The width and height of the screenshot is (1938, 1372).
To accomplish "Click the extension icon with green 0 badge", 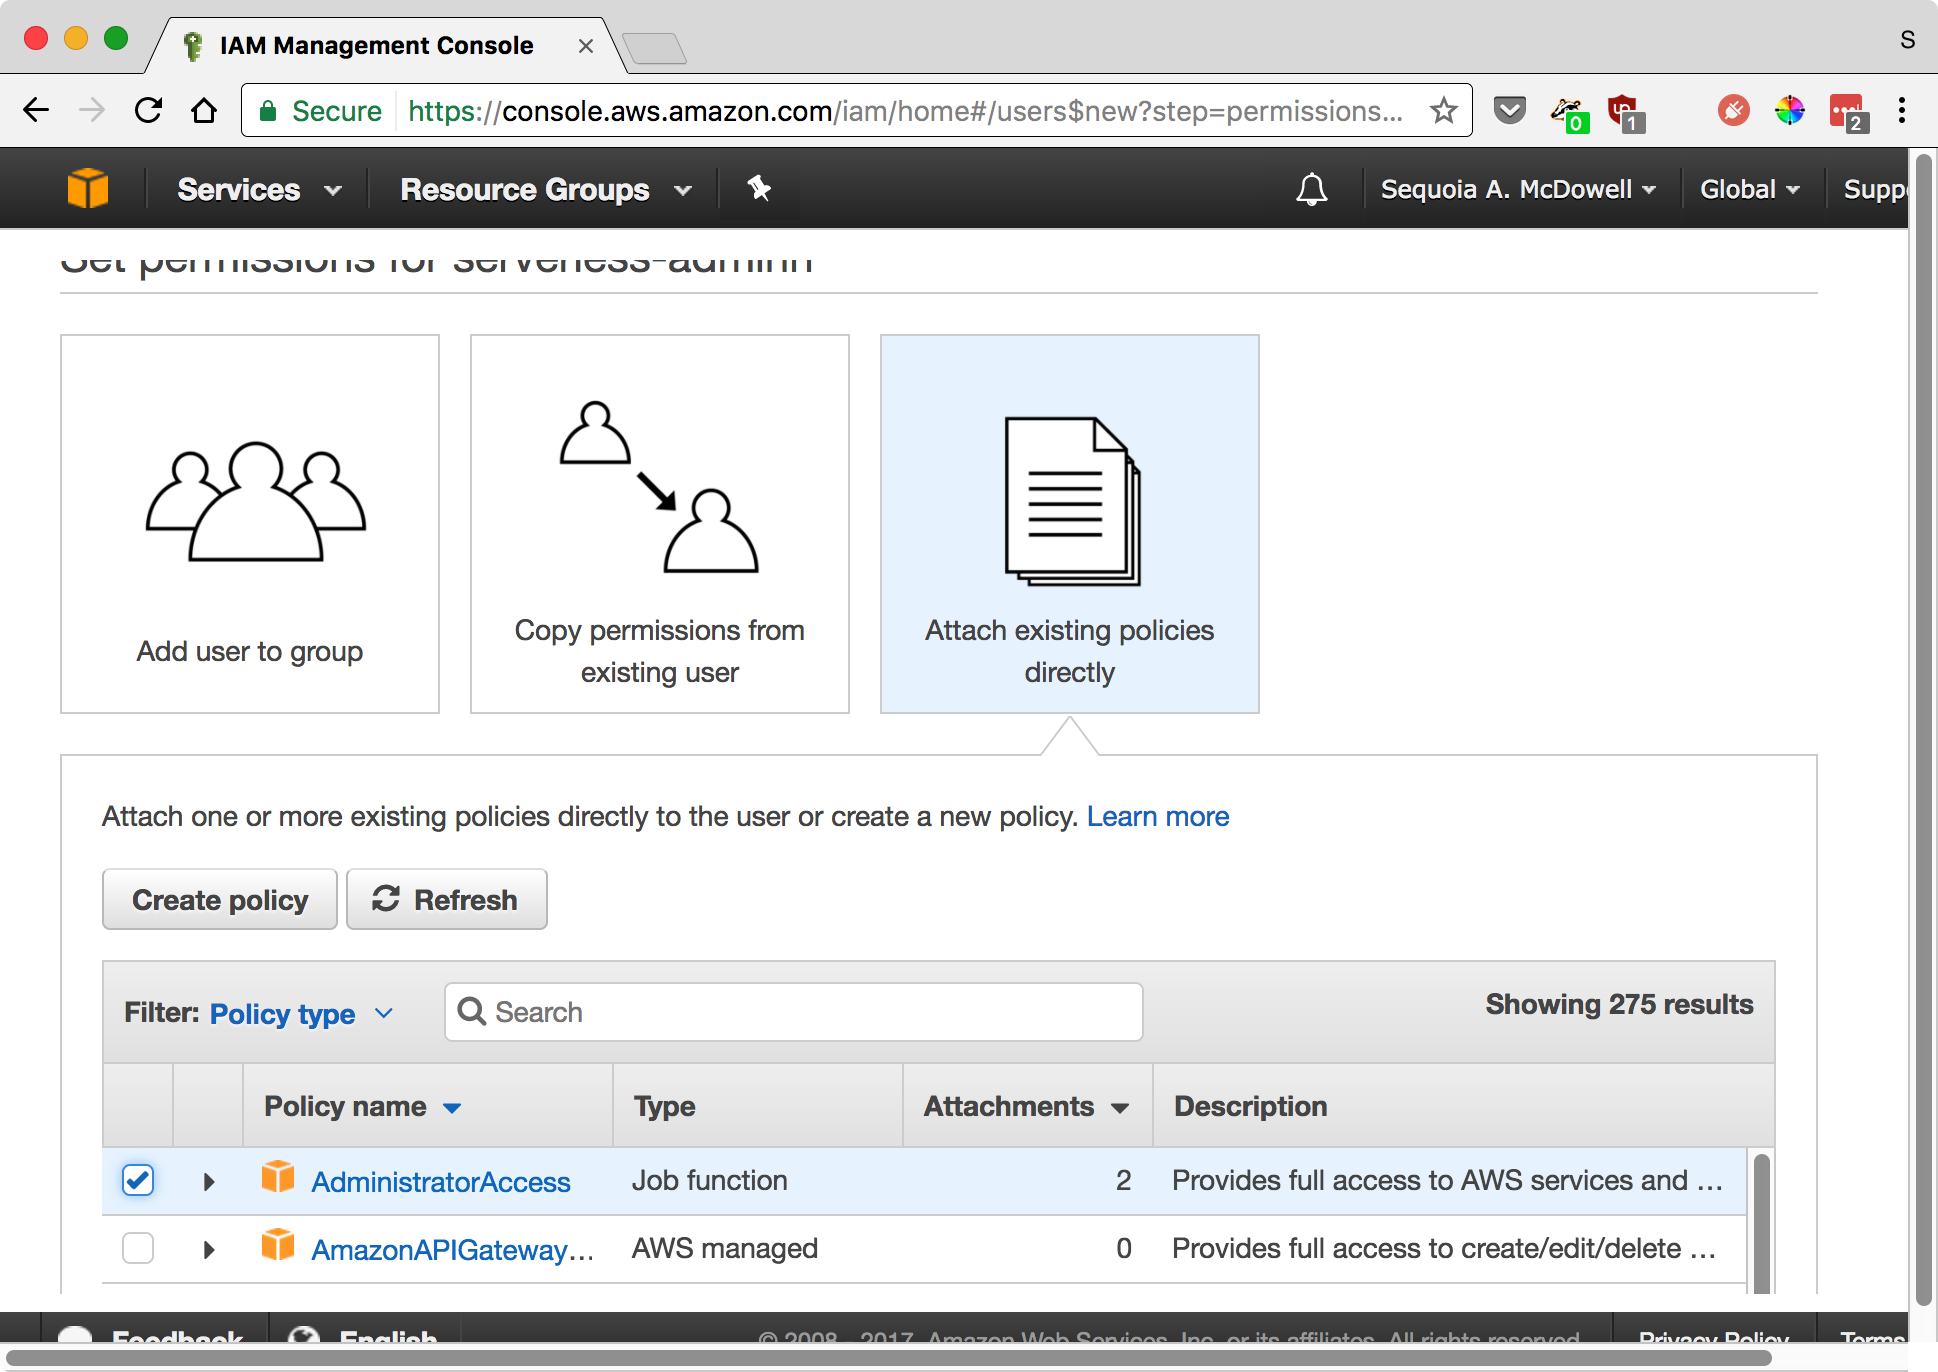I will pos(1568,114).
